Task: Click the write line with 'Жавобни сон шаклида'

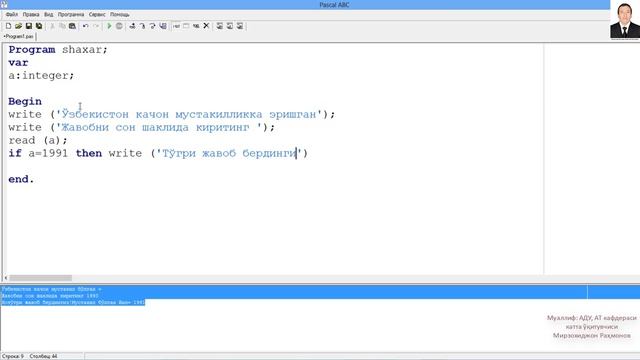Action: pyautogui.click(x=142, y=127)
